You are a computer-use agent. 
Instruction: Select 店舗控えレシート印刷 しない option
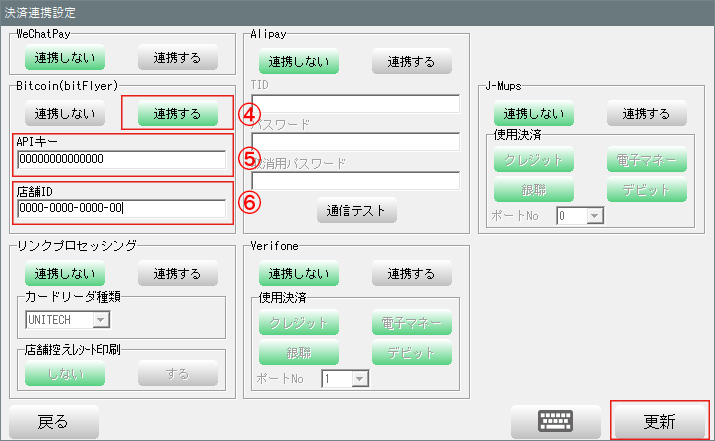pyautogui.click(x=65, y=373)
